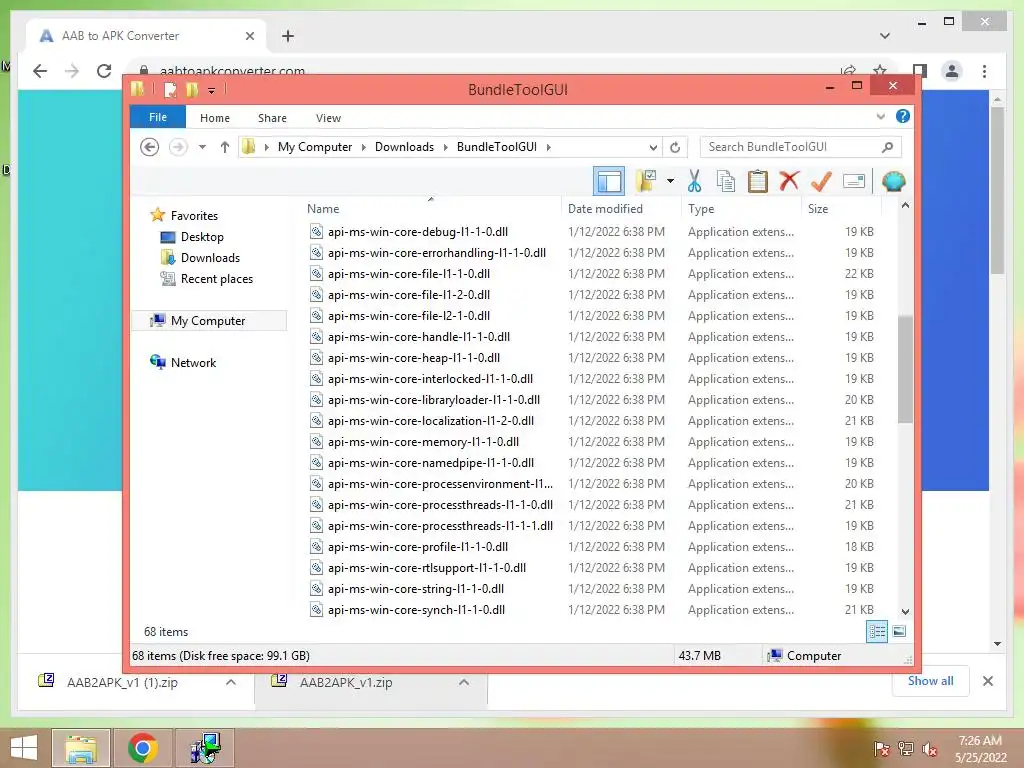Open options arrow for AAB2APK_v1.zip download
Screen dimensions: 1024x768
pyautogui.click(x=464, y=682)
